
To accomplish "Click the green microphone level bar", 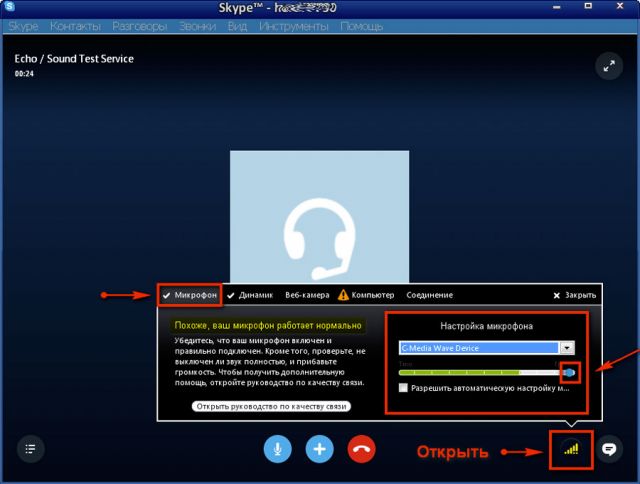I will (x=459, y=373).
